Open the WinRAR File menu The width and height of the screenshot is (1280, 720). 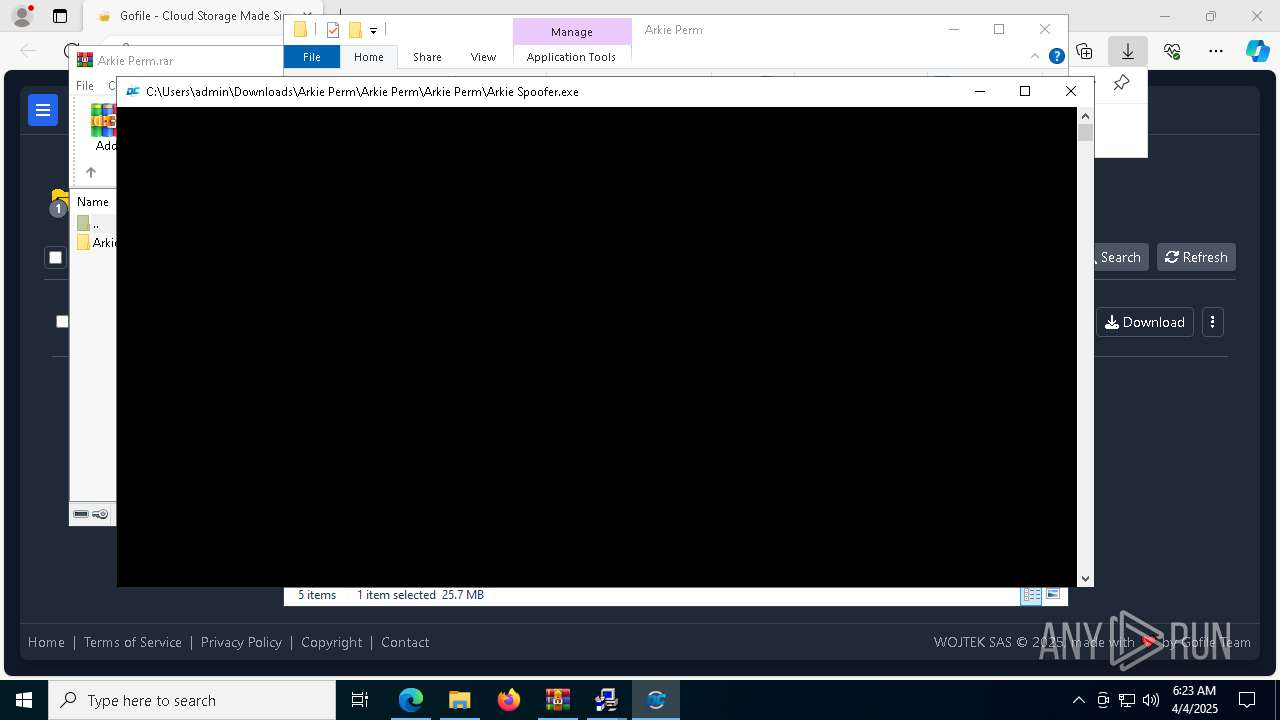85,86
